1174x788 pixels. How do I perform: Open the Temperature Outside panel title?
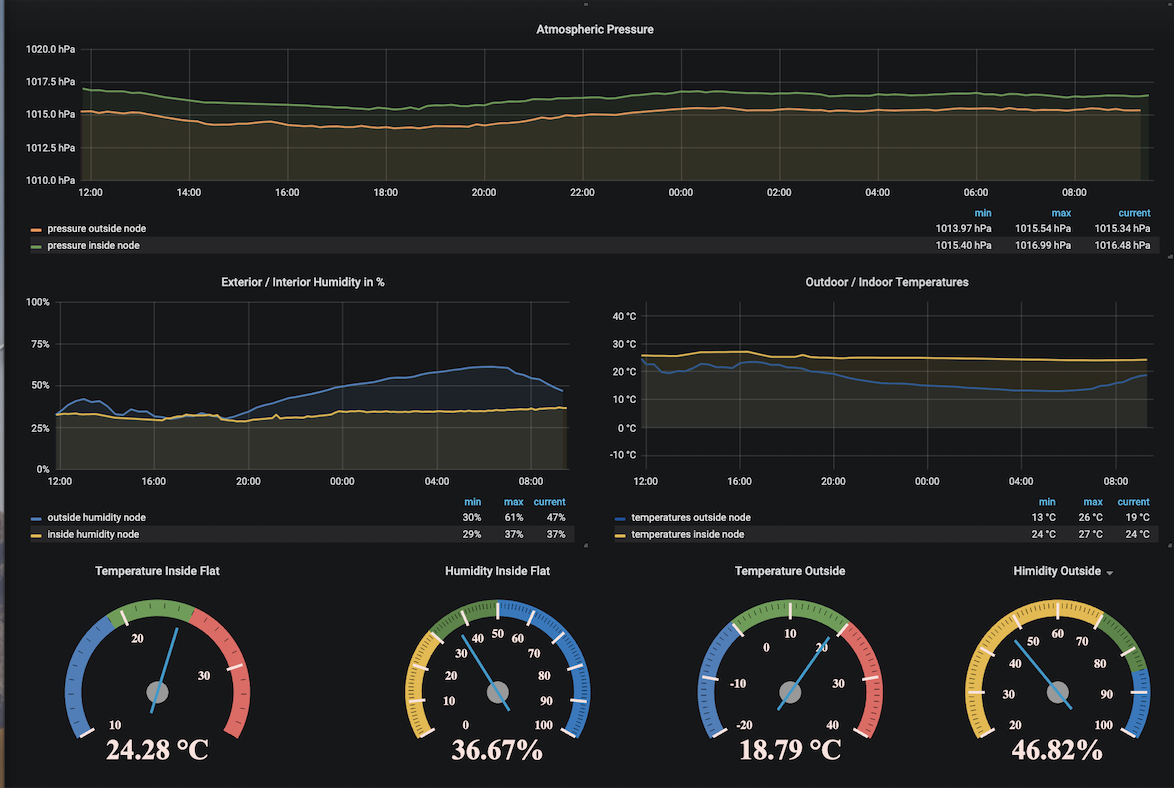pyautogui.click(x=790, y=571)
